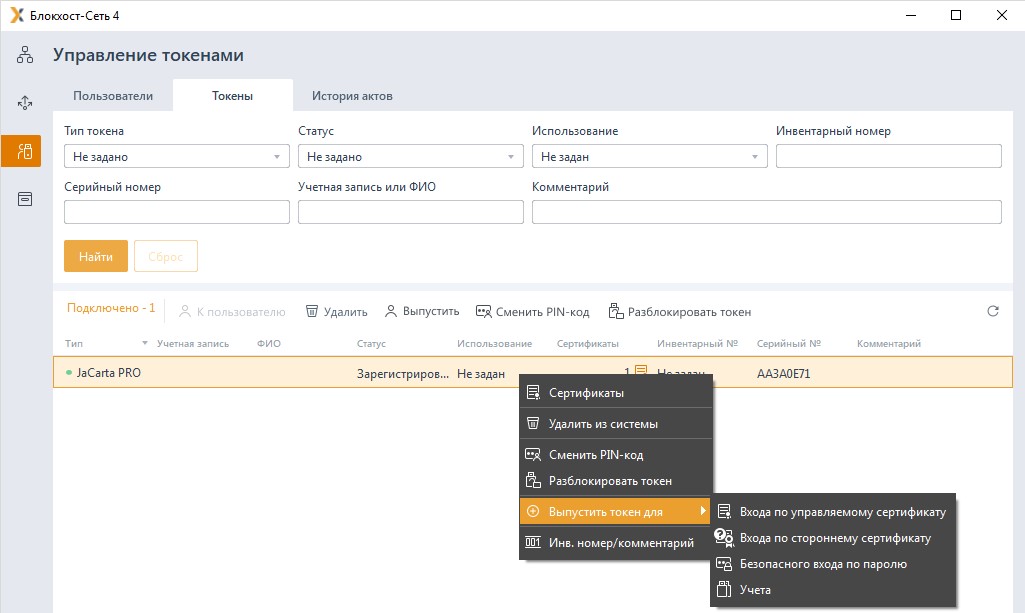The height and width of the screenshot is (613, 1025).
Task: Switch to the Пользователи tab
Action: coord(113,96)
